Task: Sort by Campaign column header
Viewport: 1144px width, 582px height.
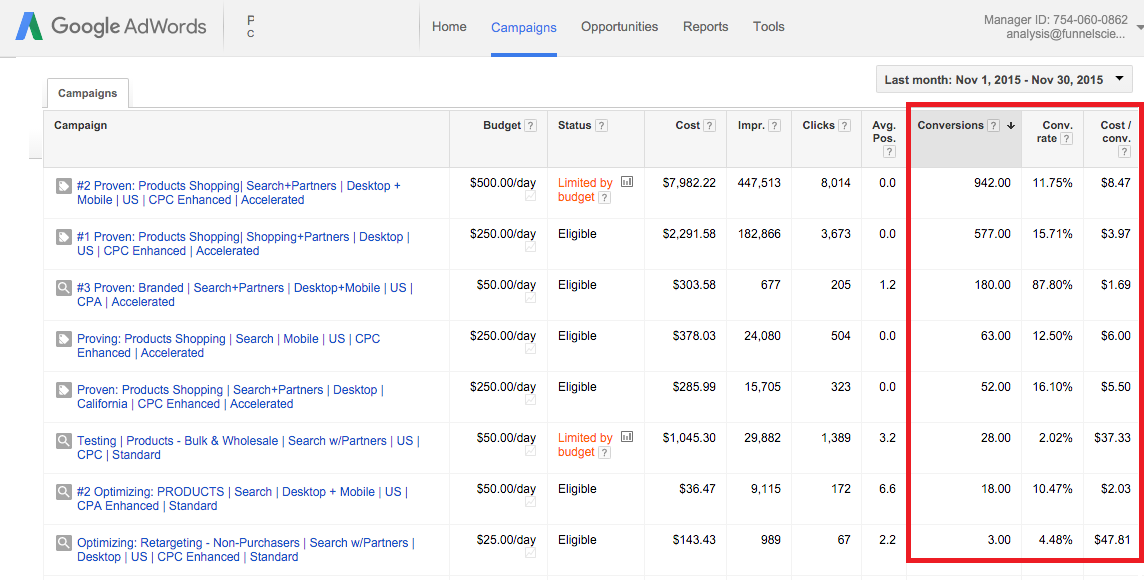Action: tap(80, 125)
